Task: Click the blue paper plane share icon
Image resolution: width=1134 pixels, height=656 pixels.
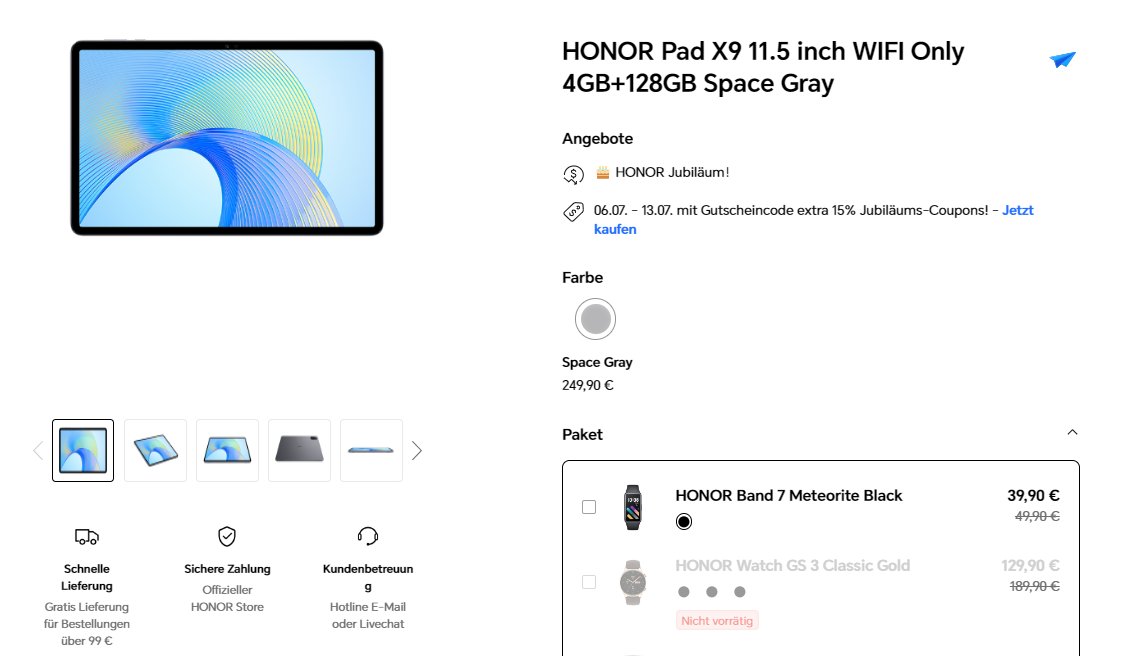Action: click(1062, 59)
